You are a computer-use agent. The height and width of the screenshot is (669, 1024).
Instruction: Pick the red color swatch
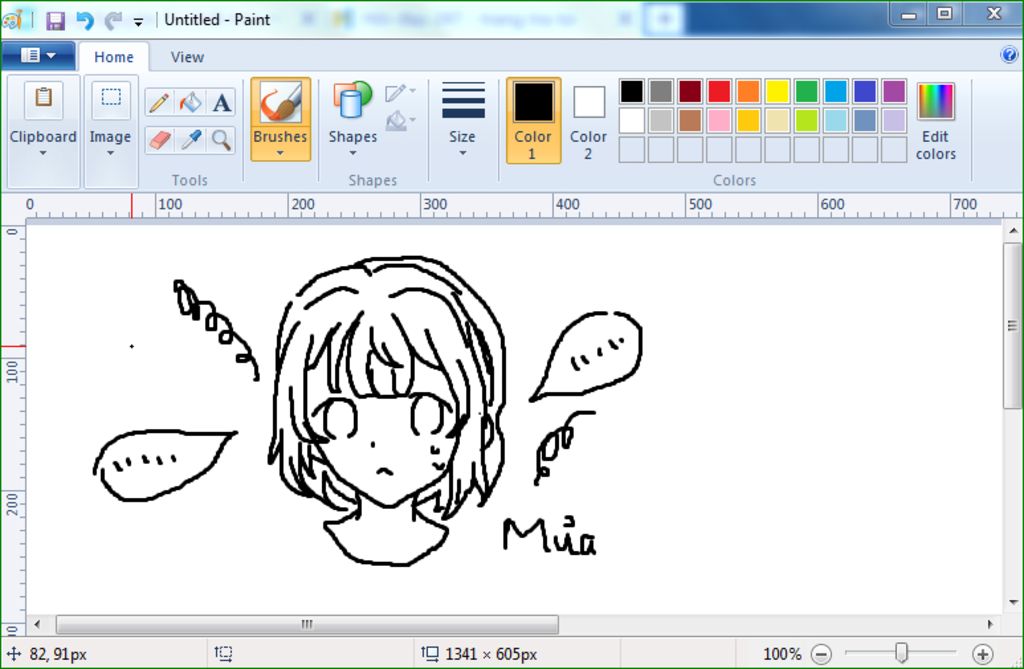pyautogui.click(x=719, y=91)
